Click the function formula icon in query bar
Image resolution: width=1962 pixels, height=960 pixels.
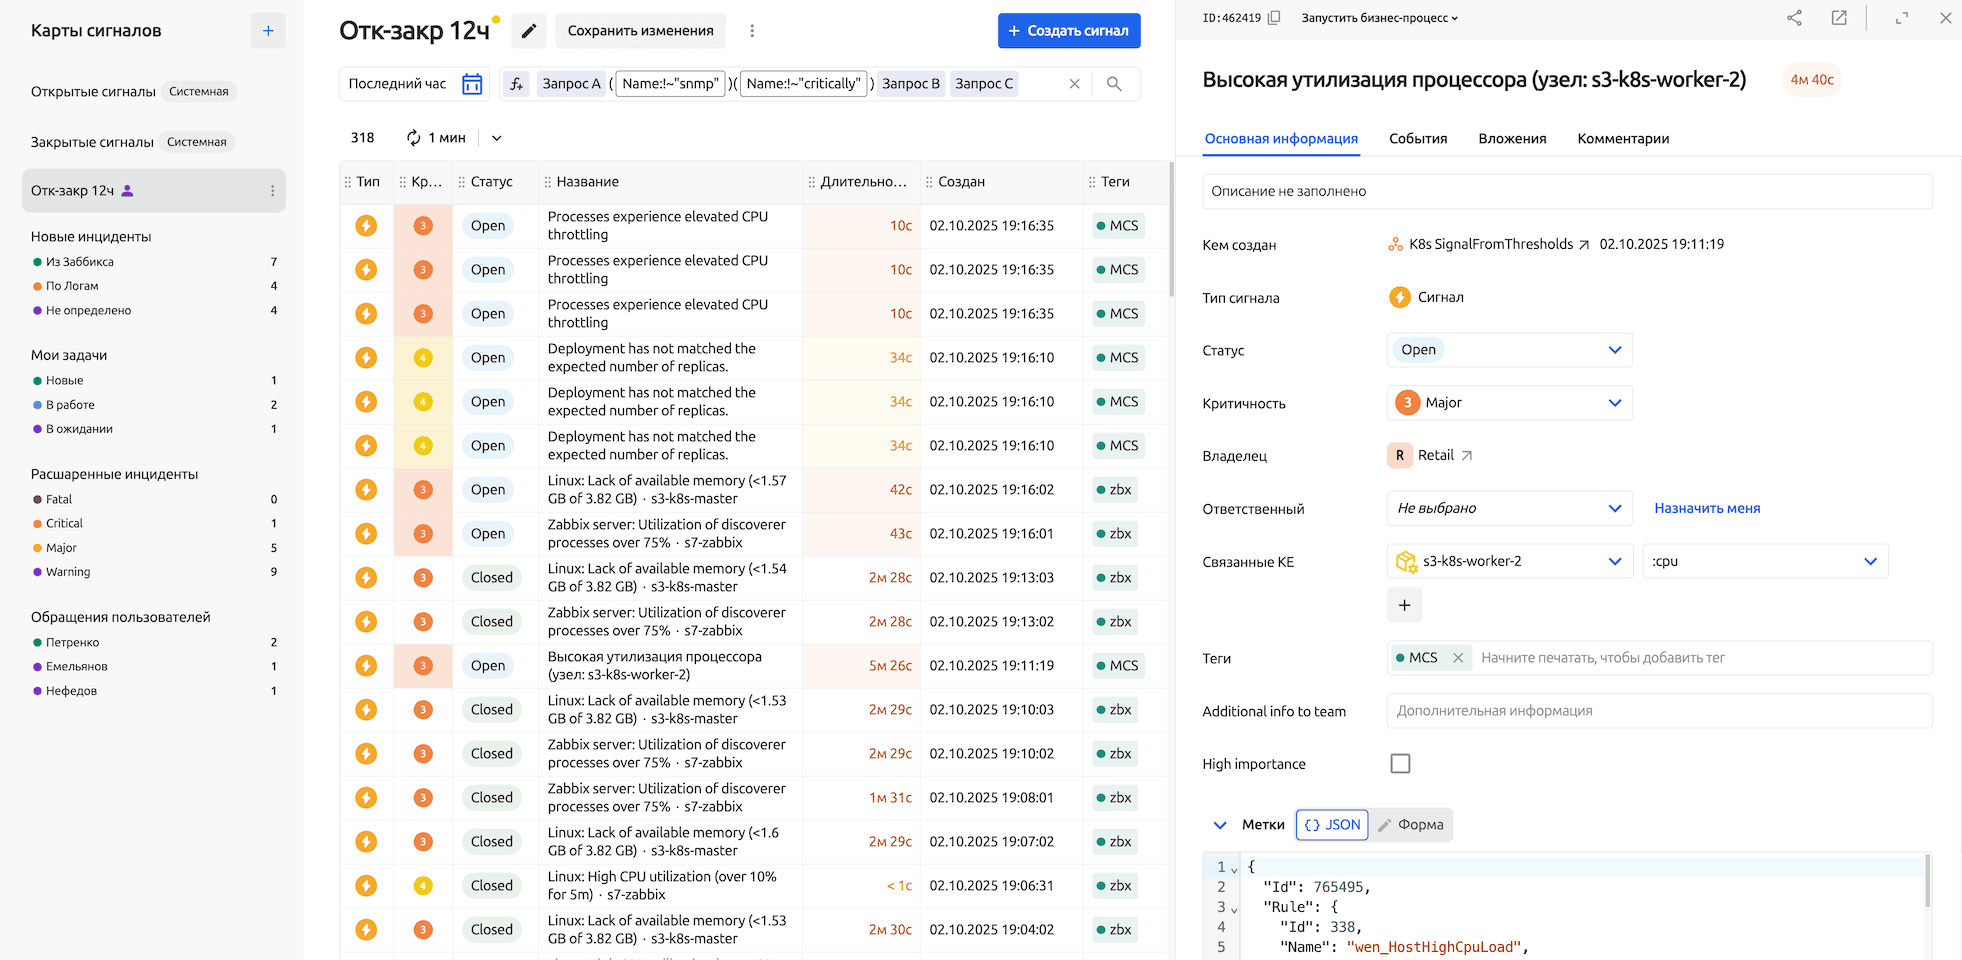pos(516,84)
